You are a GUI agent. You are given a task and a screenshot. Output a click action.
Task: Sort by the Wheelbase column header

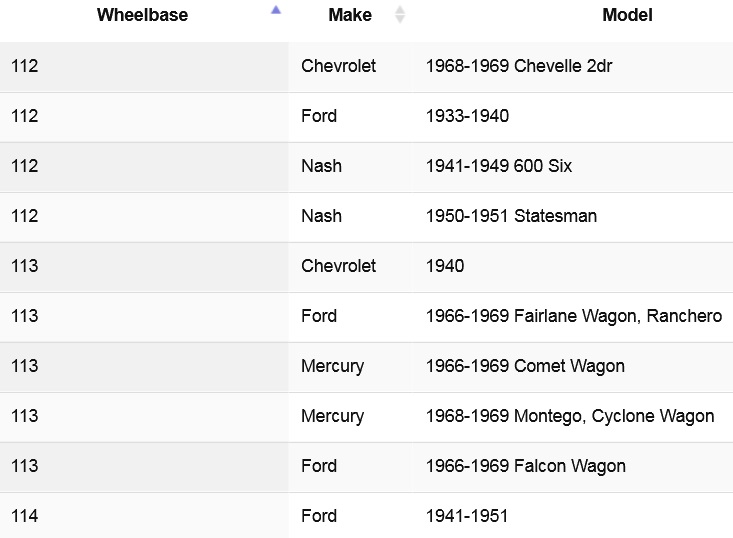[x=144, y=15]
